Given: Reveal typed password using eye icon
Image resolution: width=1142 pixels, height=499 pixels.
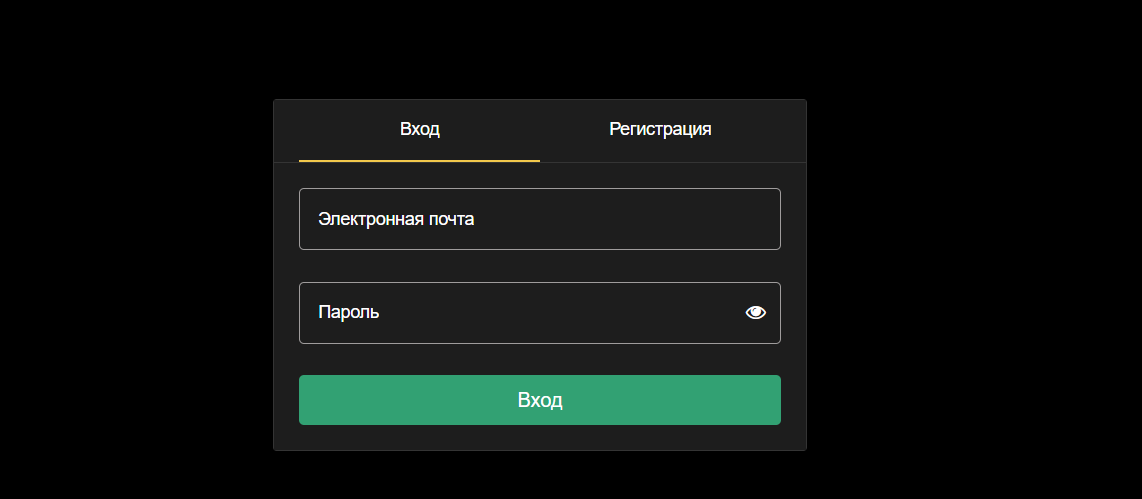Looking at the screenshot, I should pos(755,313).
